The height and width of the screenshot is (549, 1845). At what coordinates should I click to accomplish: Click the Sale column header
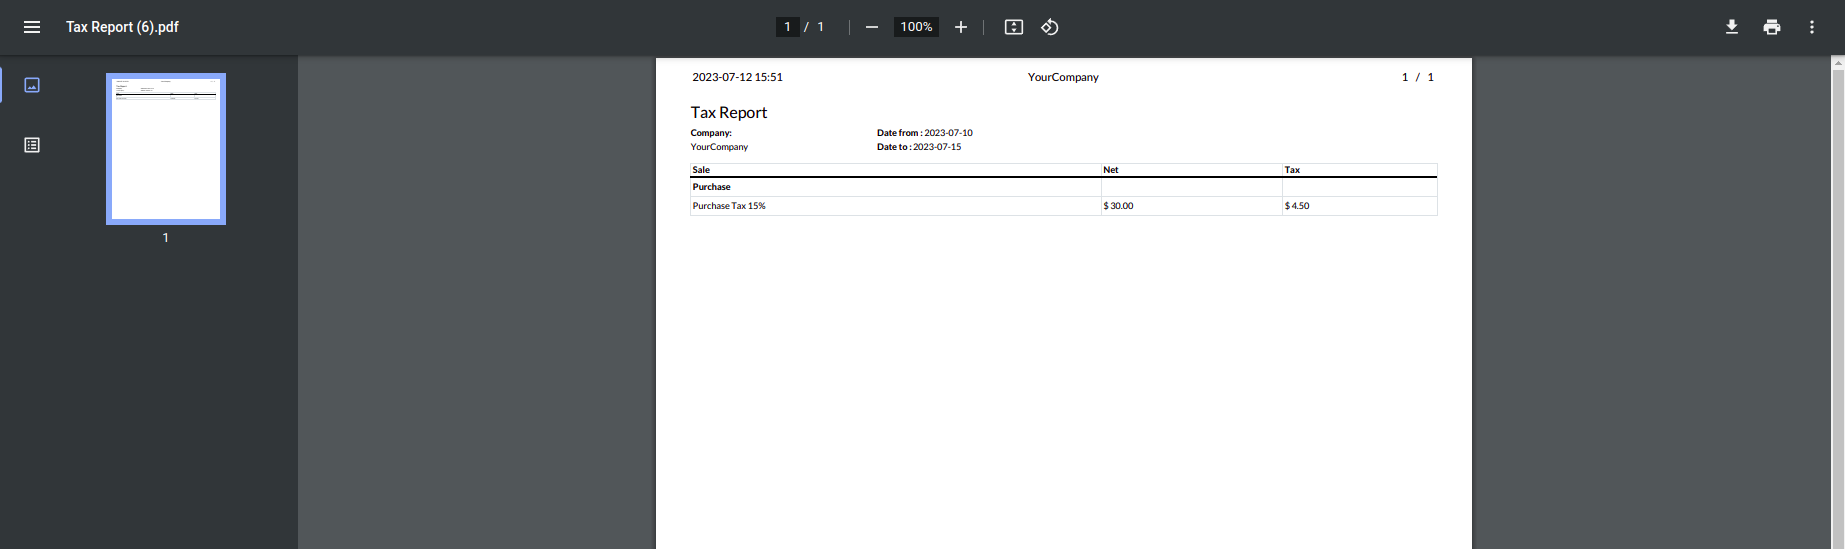pyautogui.click(x=701, y=170)
